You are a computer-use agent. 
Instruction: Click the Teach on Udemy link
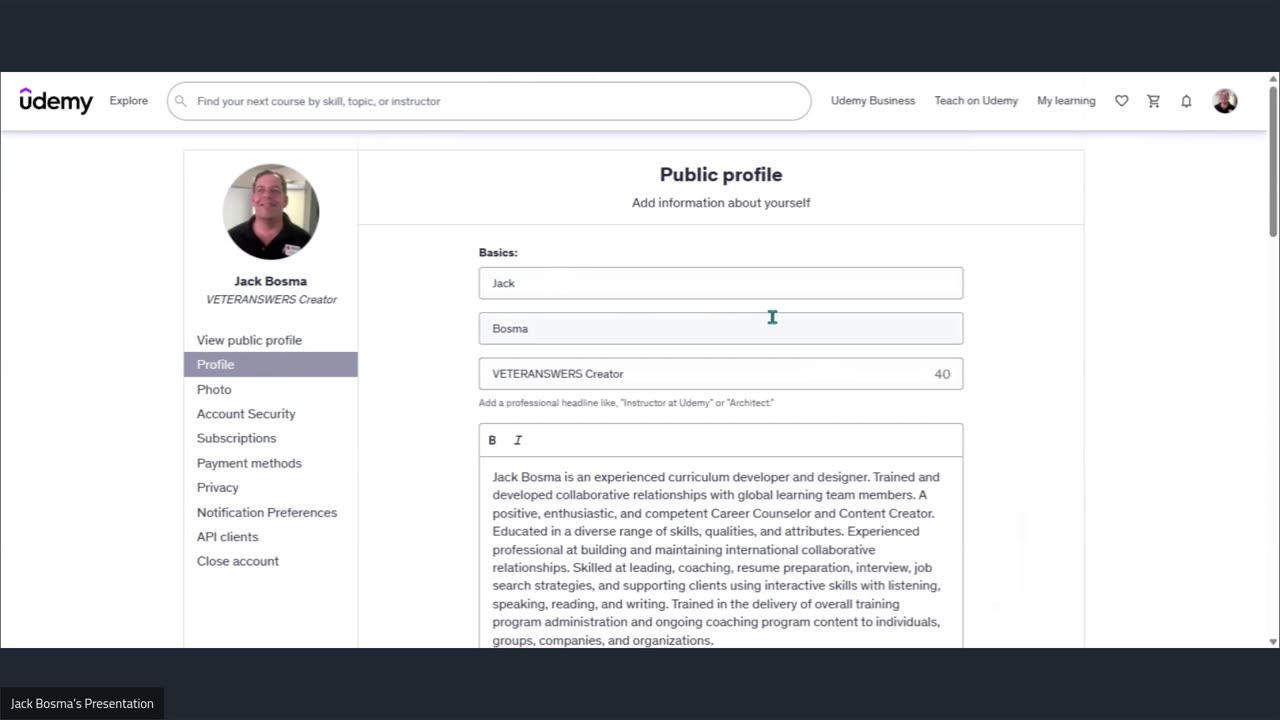(x=976, y=101)
